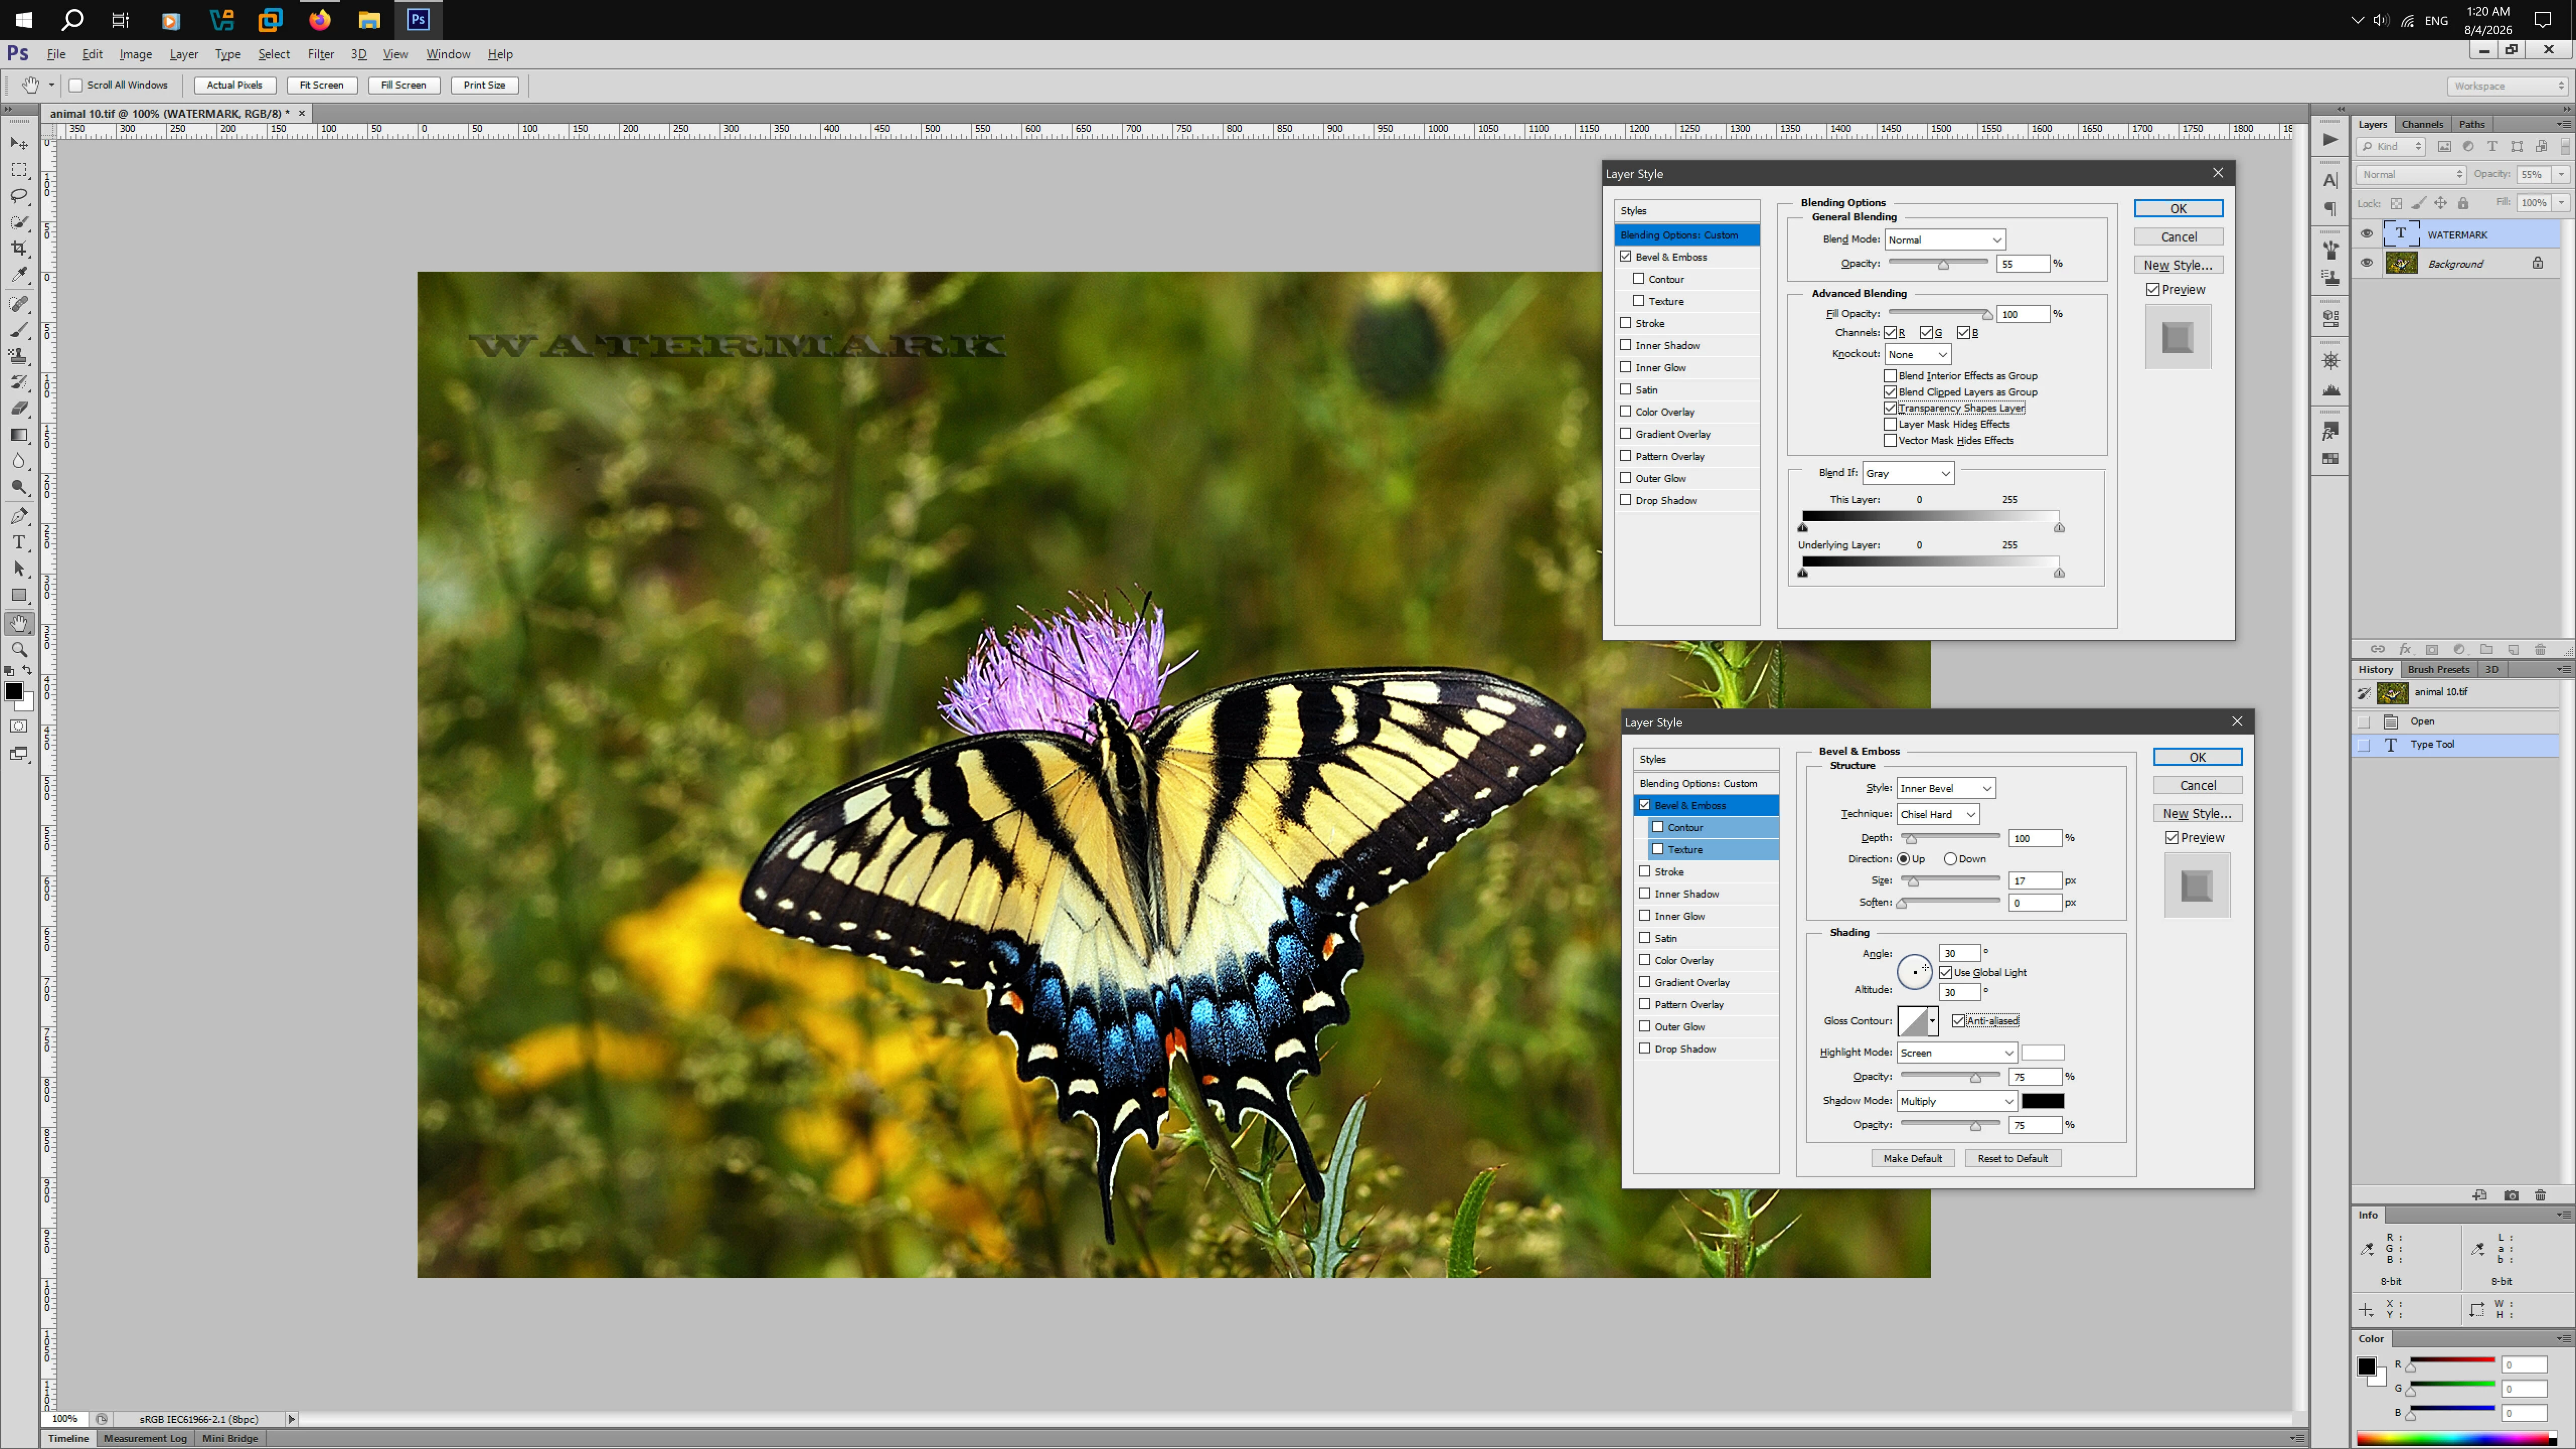Select the Crop tool
The image size is (2576, 1449).
pyautogui.click(x=19, y=248)
